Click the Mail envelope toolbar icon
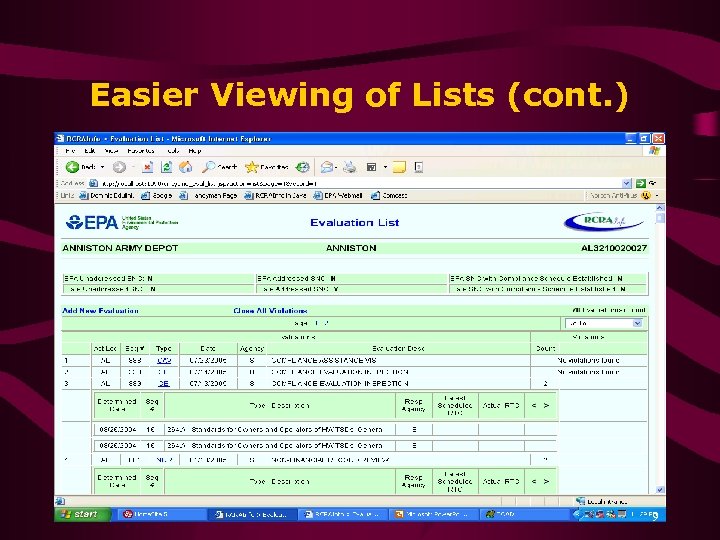 tap(326, 167)
